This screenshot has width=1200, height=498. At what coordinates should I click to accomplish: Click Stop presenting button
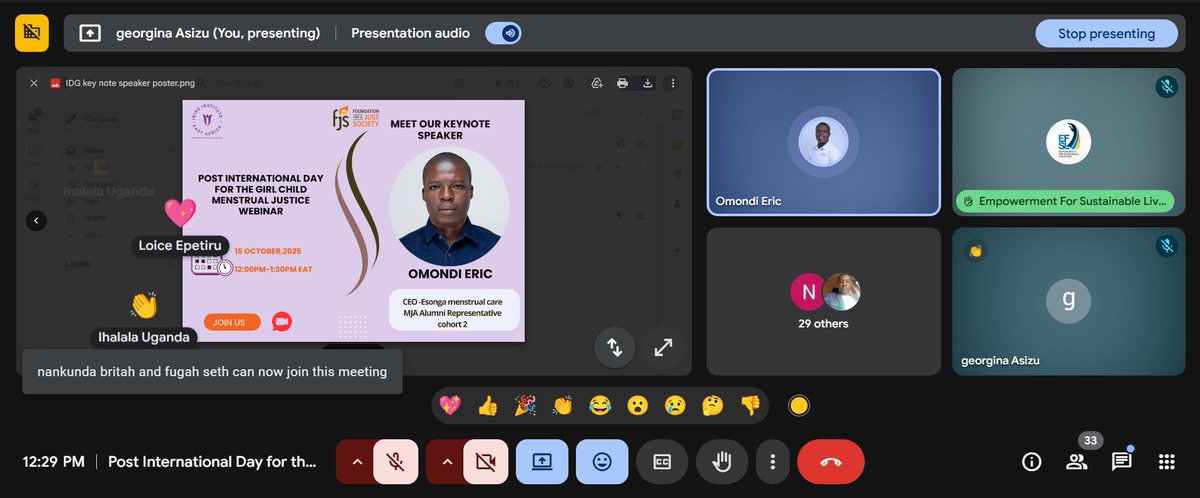pos(1106,33)
